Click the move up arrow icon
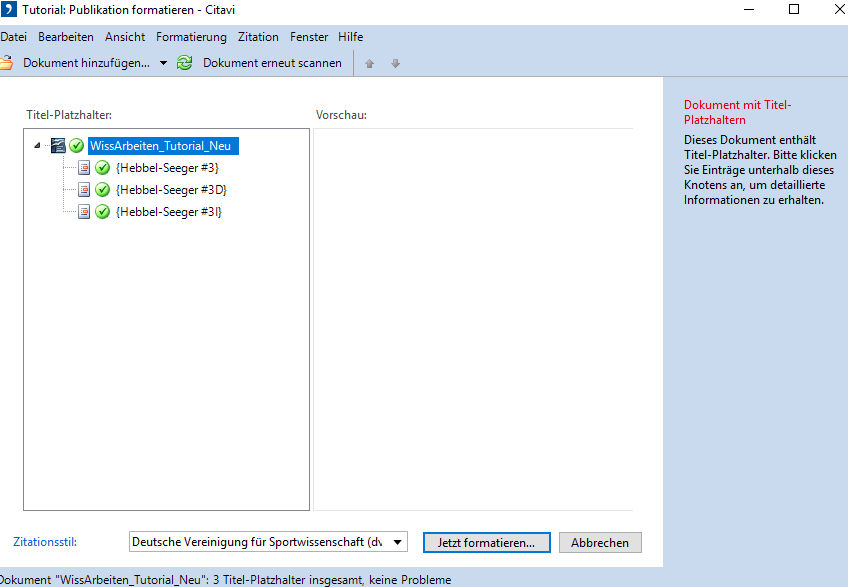This screenshot has width=848, height=587. [x=369, y=63]
